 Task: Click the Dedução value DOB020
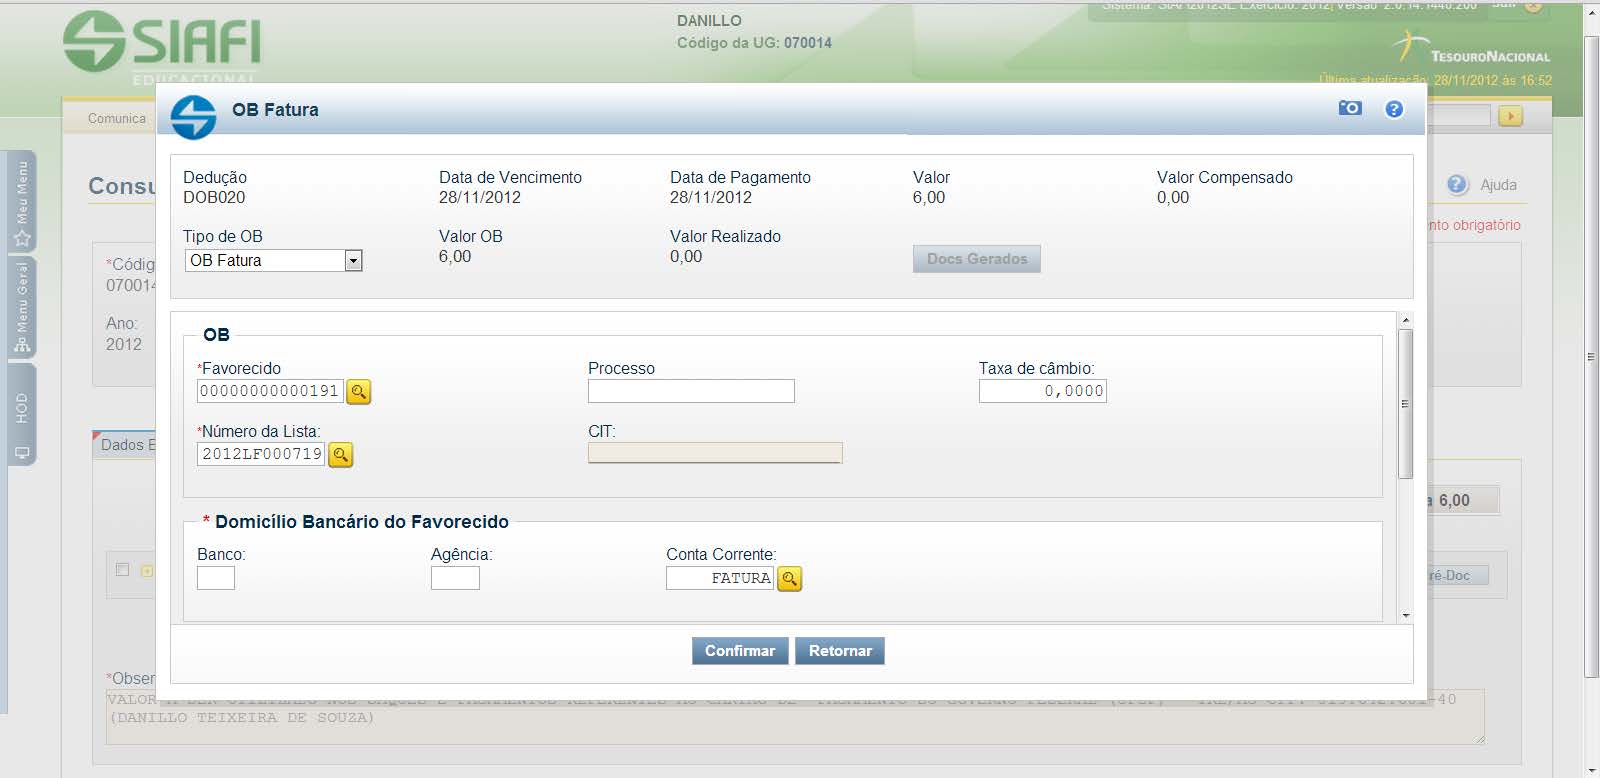pos(214,197)
